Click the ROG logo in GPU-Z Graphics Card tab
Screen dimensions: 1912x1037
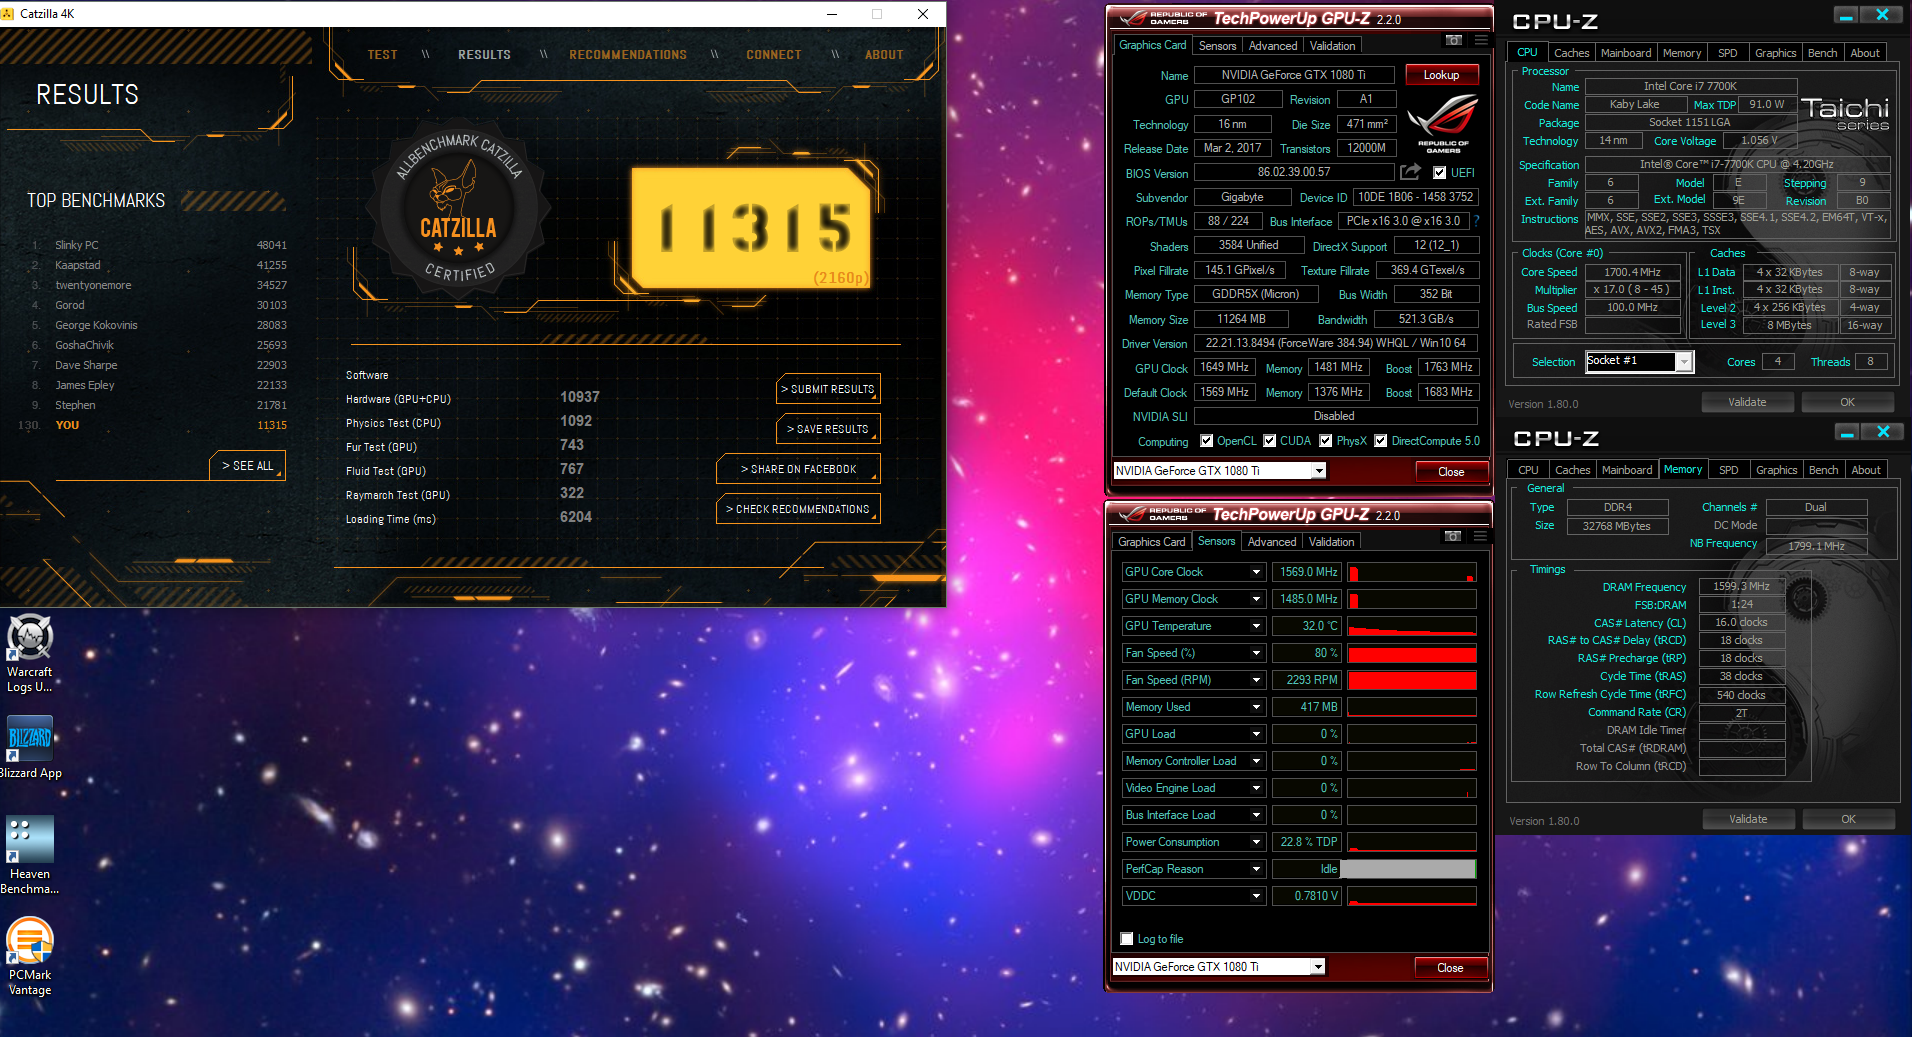click(x=1443, y=124)
